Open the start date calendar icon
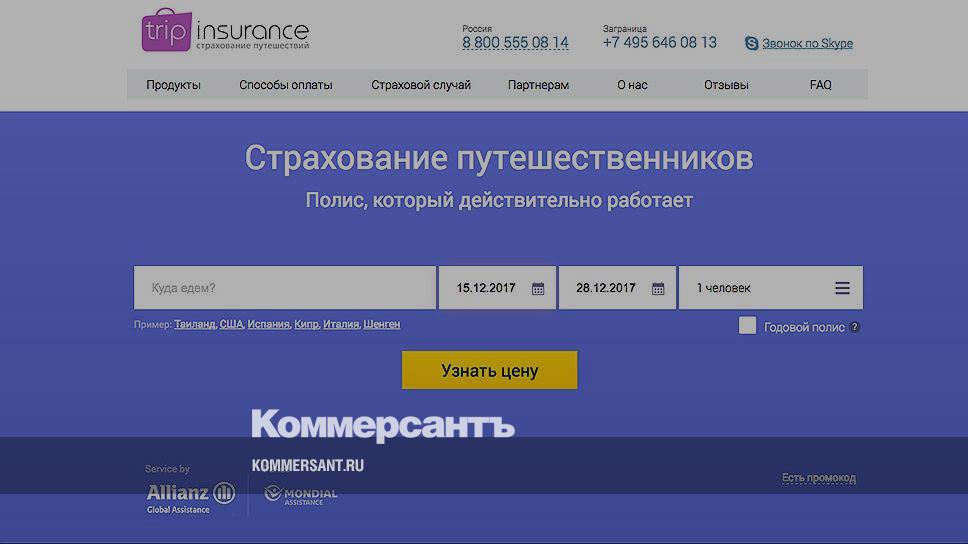This screenshot has height=544, width=968. click(538, 289)
